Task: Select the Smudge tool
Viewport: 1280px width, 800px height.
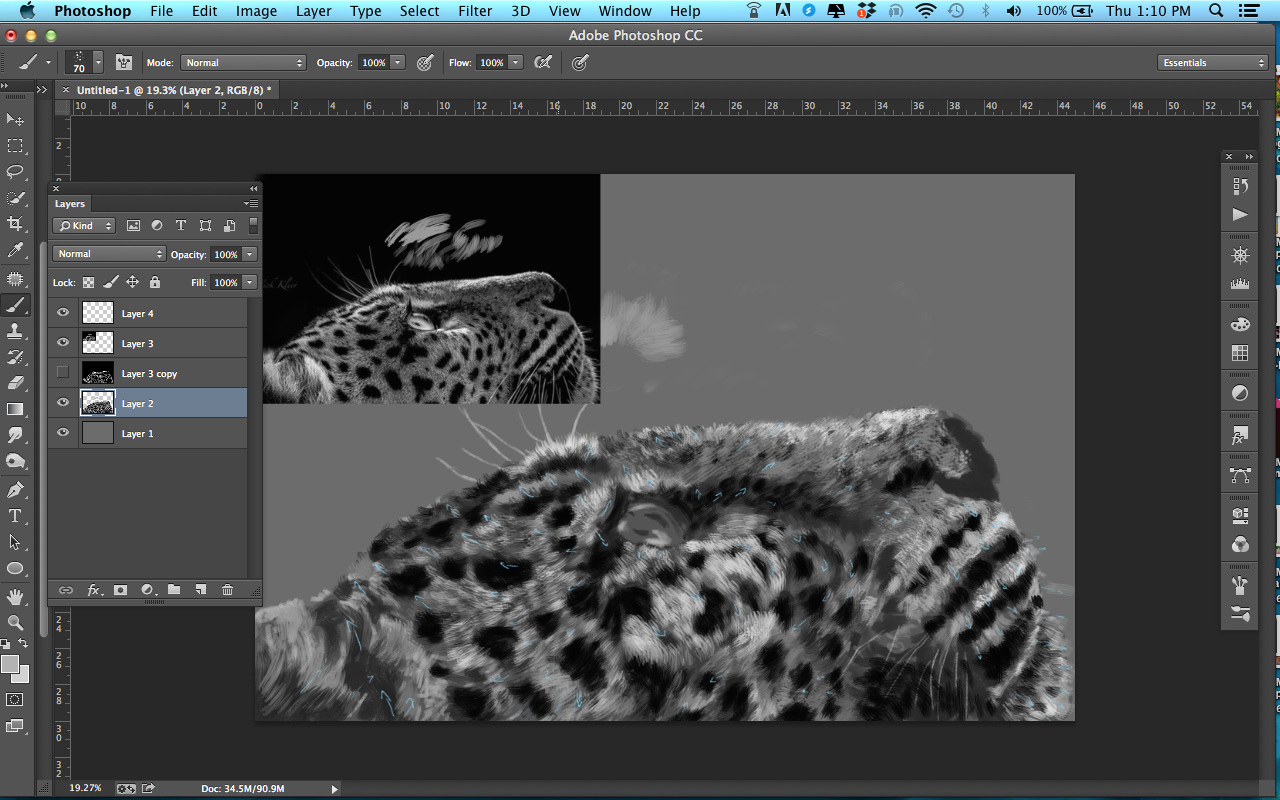Action: pyautogui.click(x=15, y=435)
